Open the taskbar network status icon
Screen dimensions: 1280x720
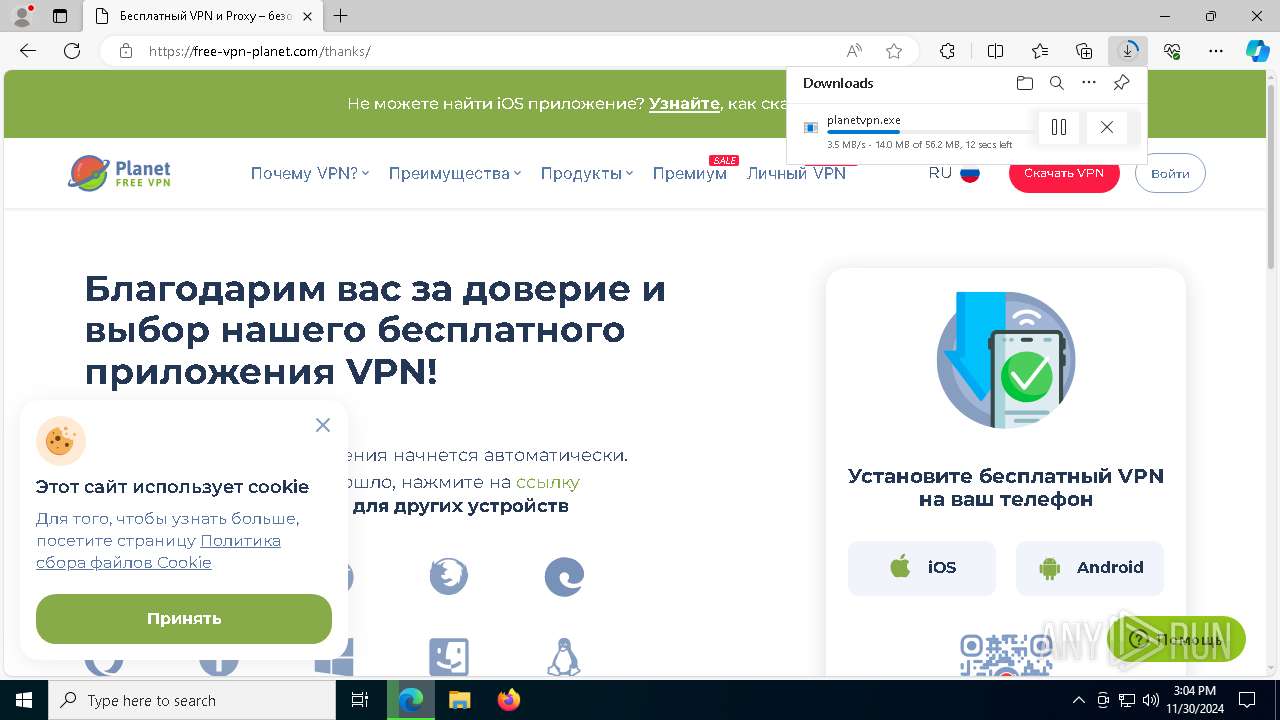tap(1127, 700)
